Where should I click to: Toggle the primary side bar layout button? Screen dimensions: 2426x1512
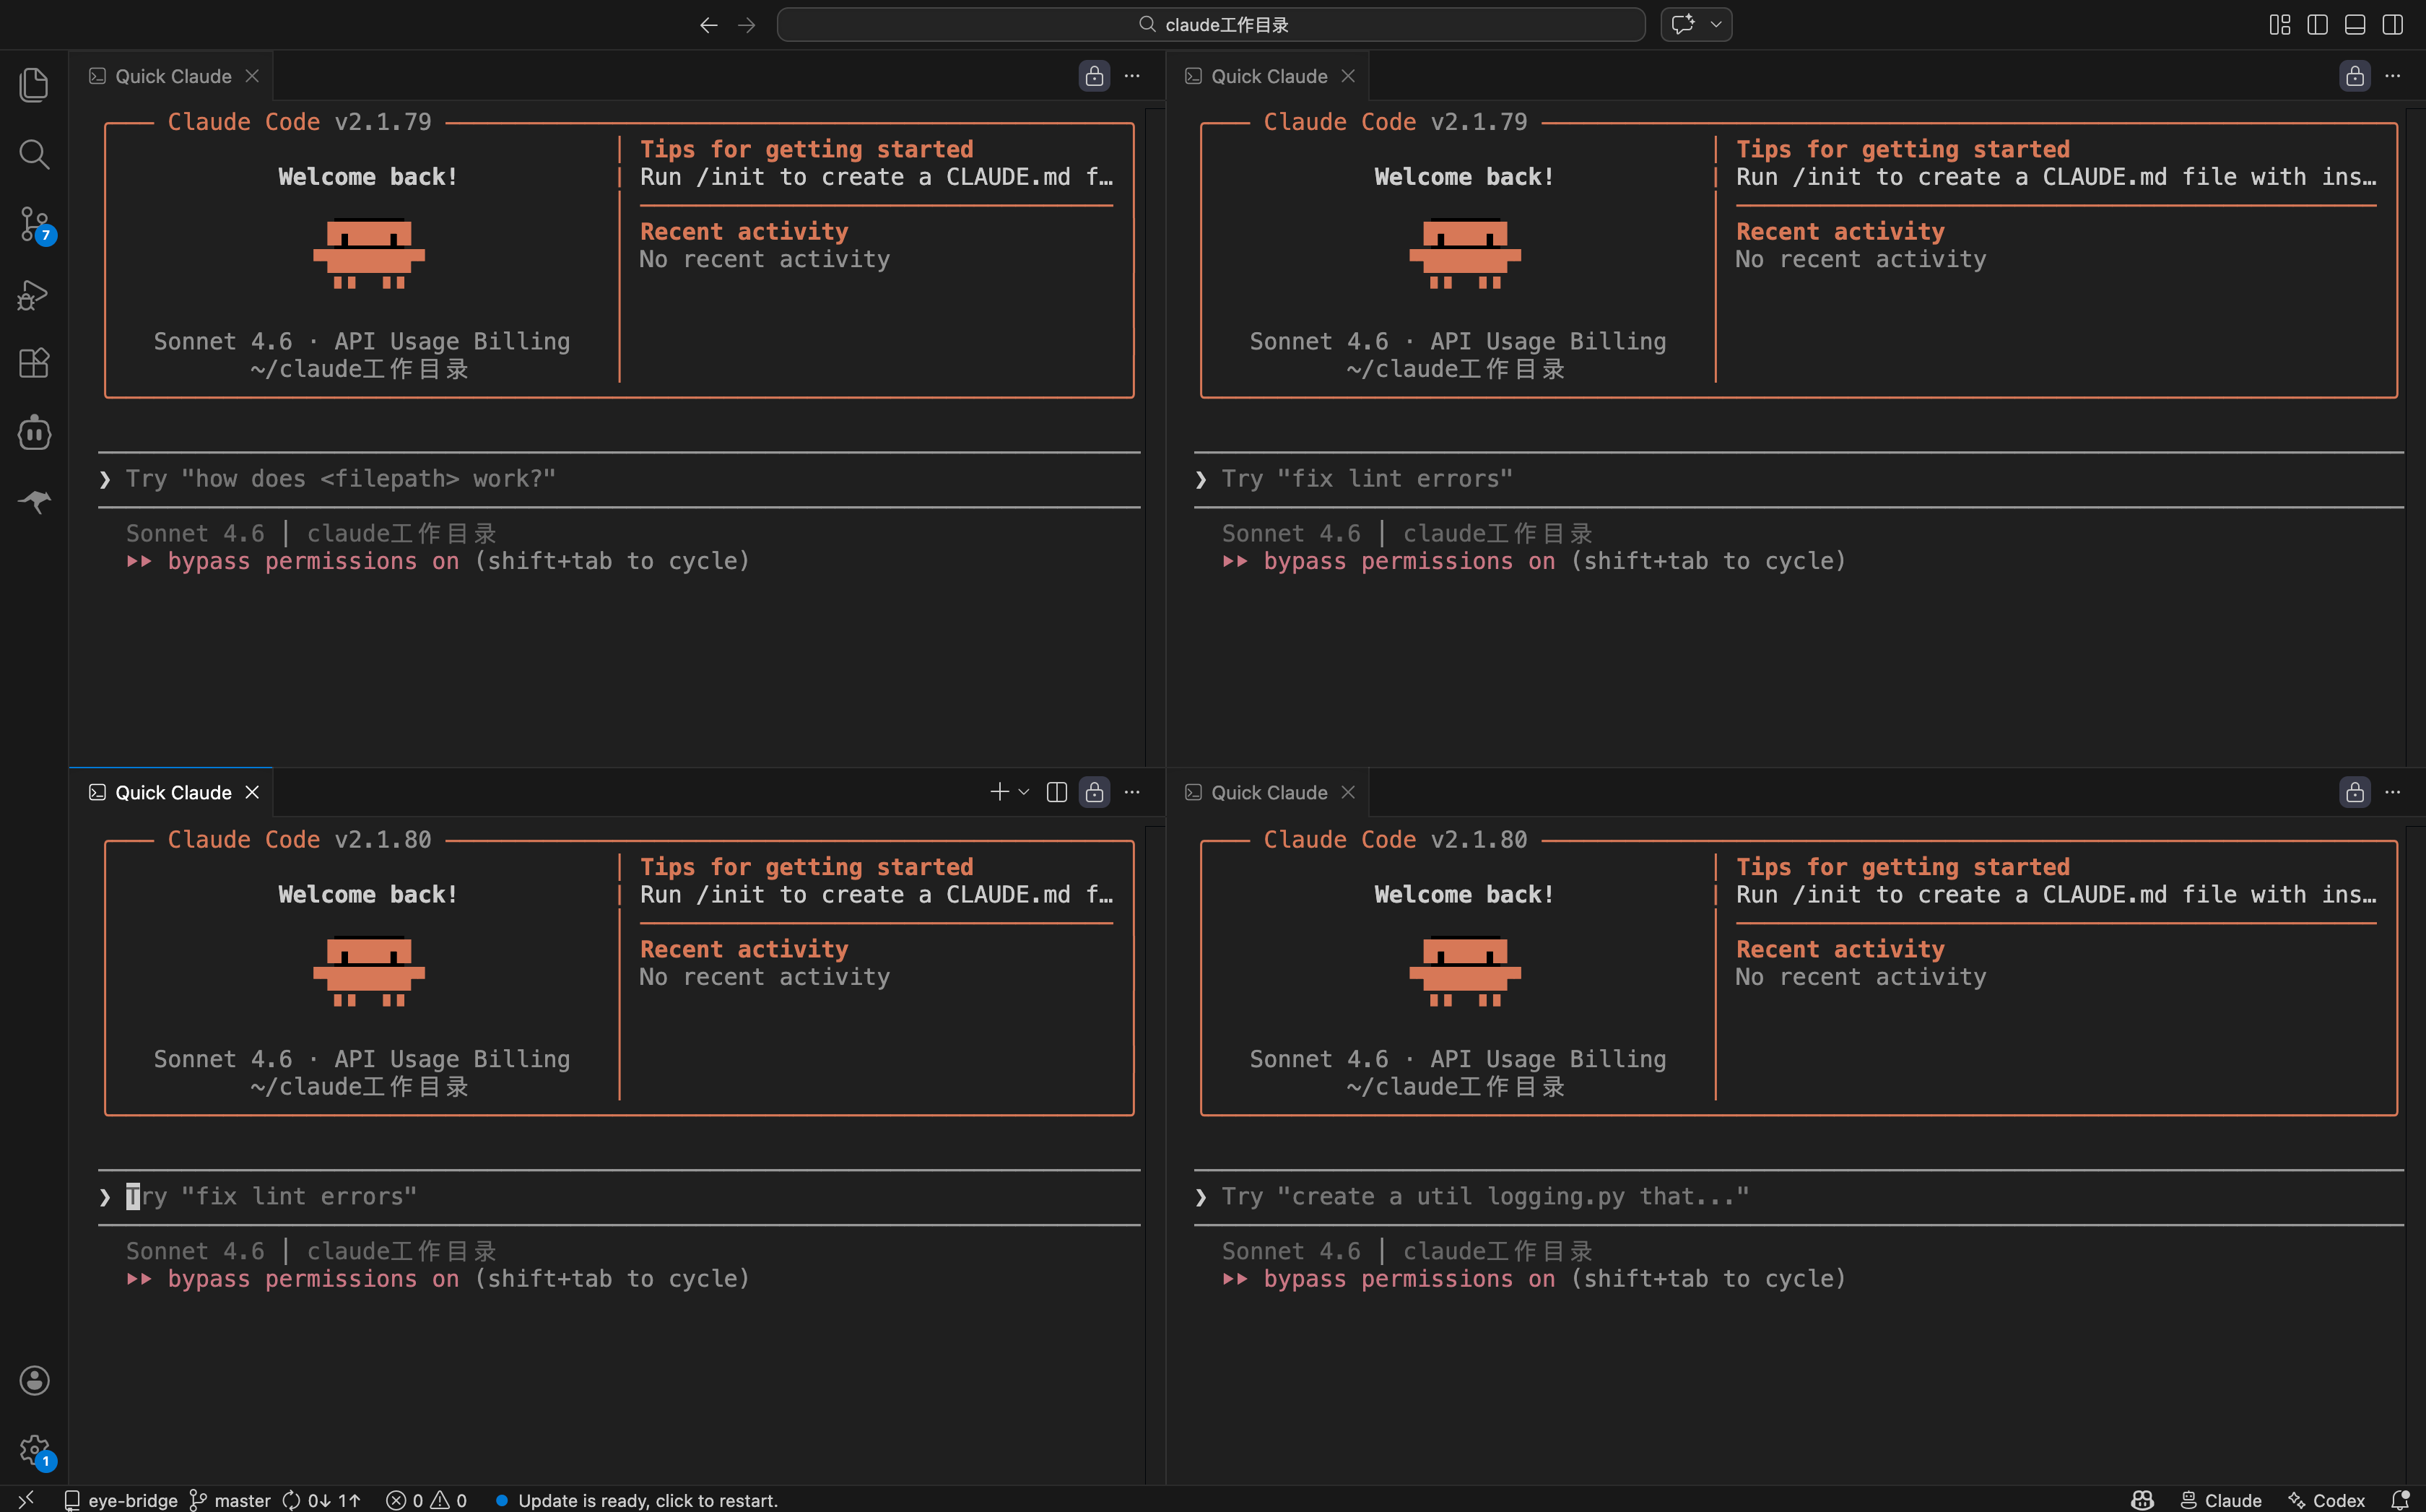[x=2317, y=25]
